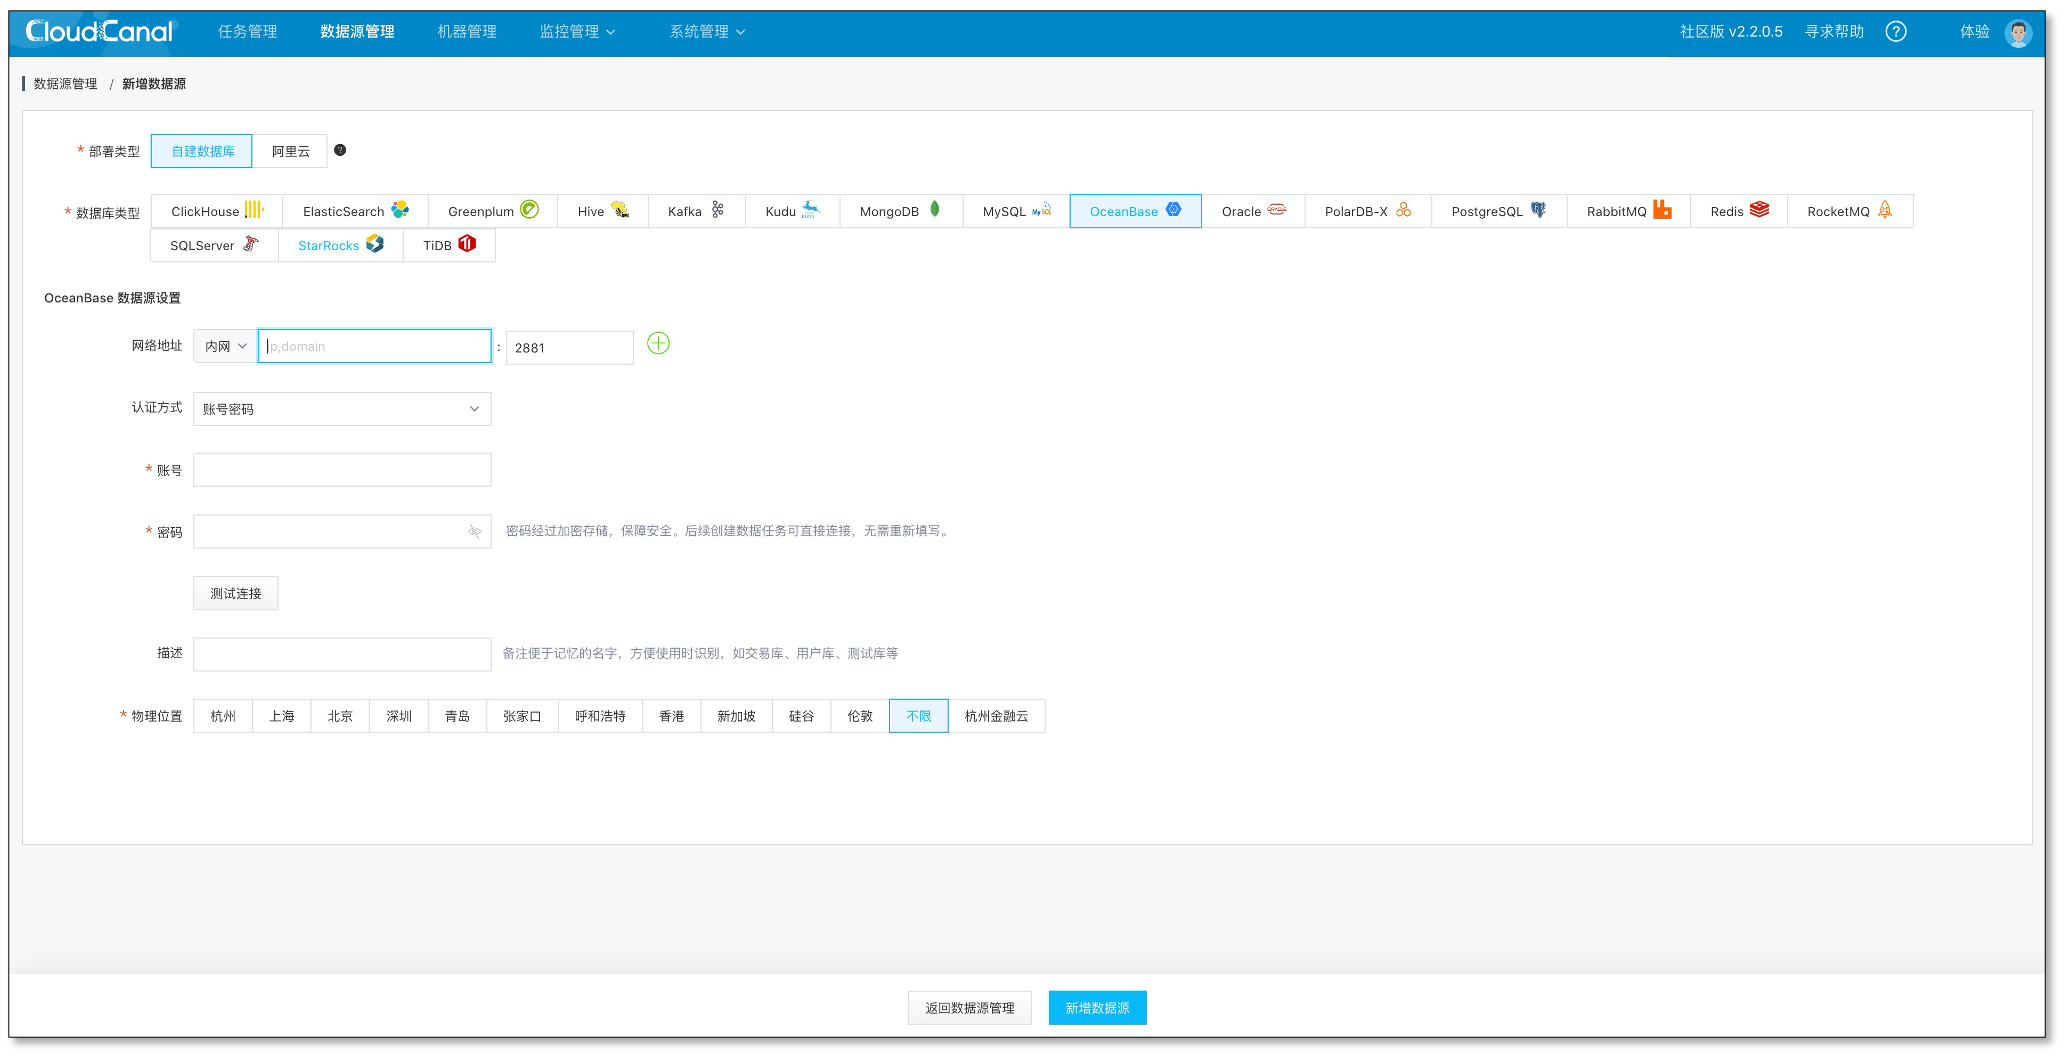Screen dimensions: 2066x1058
Task: Expand the 监控管理 menu
Action: tap(577, 32)
